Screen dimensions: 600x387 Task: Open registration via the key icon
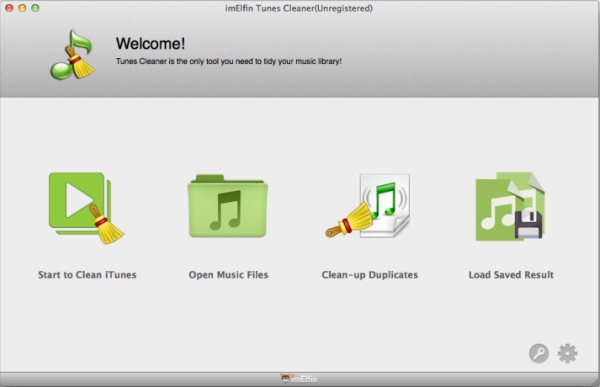539,353
